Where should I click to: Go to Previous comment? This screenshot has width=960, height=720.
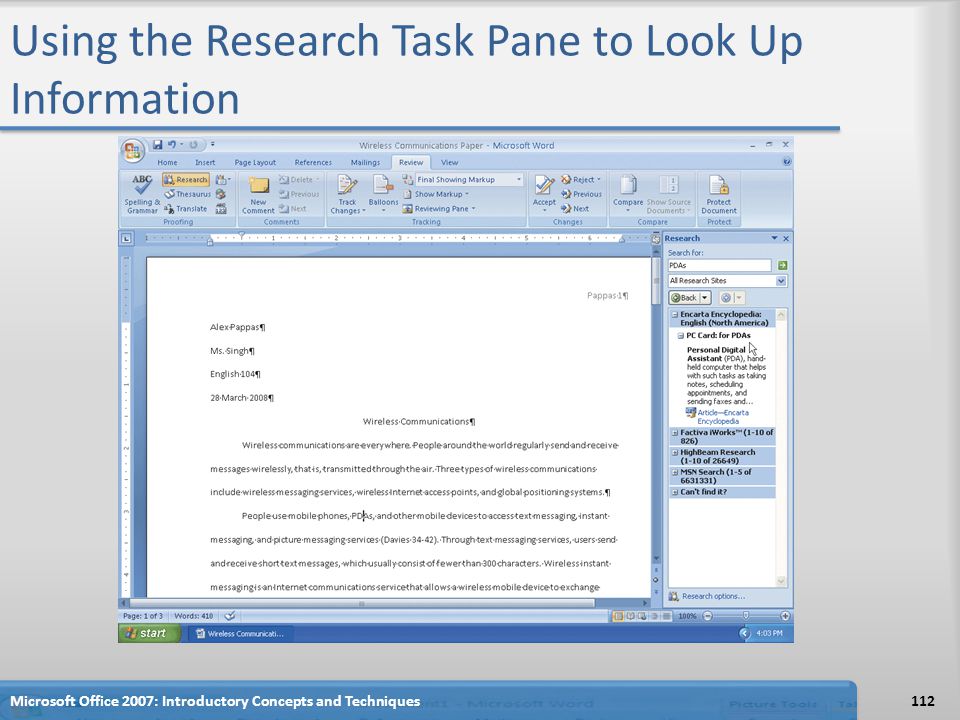tap(299, 194)
